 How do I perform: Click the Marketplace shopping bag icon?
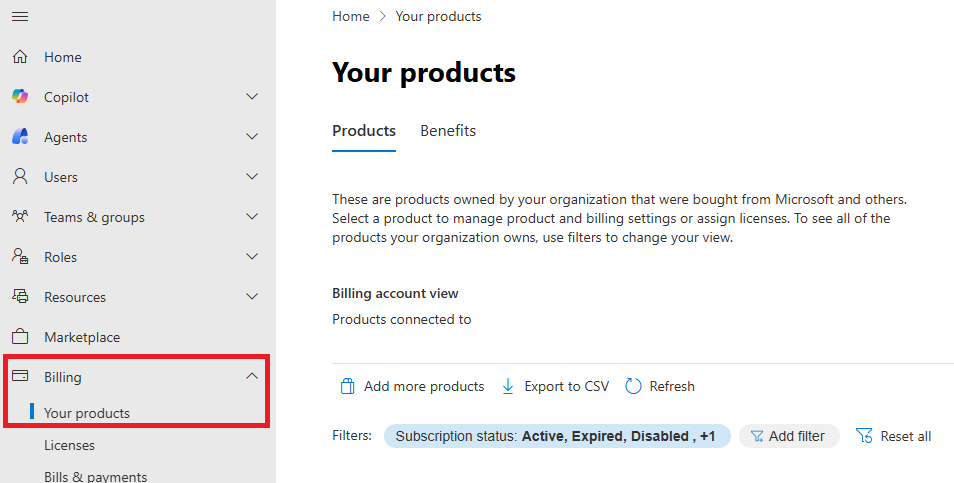coord(20,337)
